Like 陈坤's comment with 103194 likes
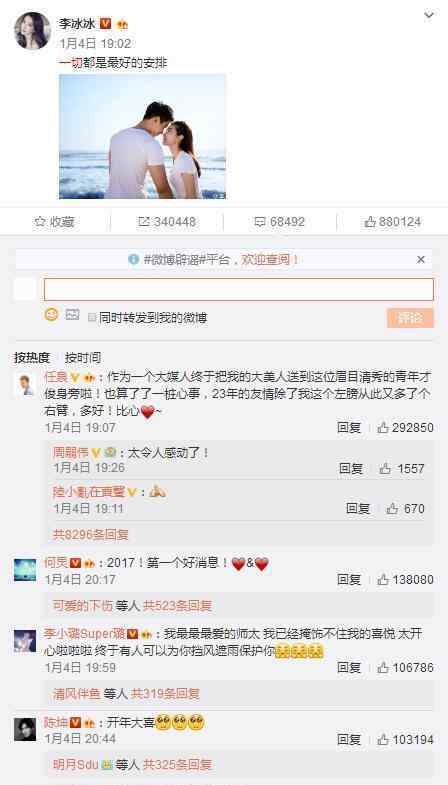Image resolution: width=448 pixels, height=785 pixels. [x=405, y=739]
